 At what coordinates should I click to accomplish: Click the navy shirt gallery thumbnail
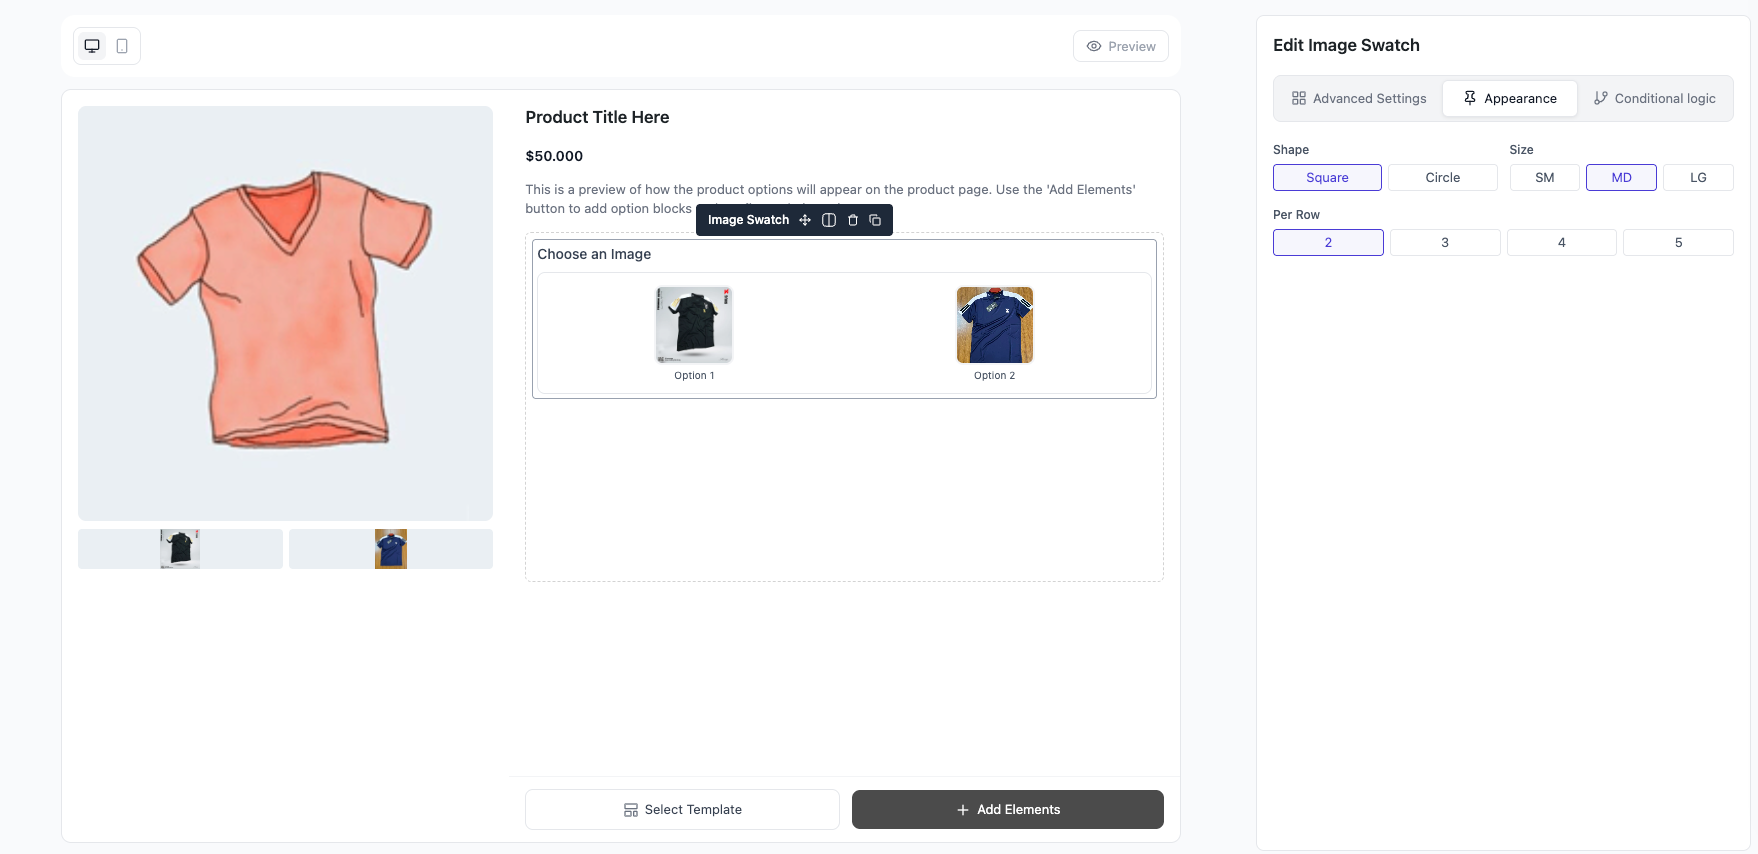pos(391,549)
